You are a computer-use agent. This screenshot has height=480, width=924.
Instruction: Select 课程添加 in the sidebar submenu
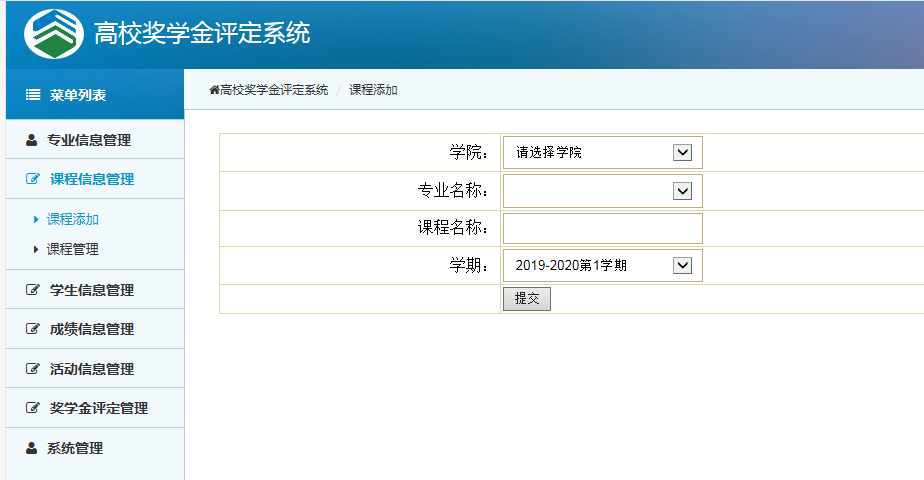click(73, 219)
